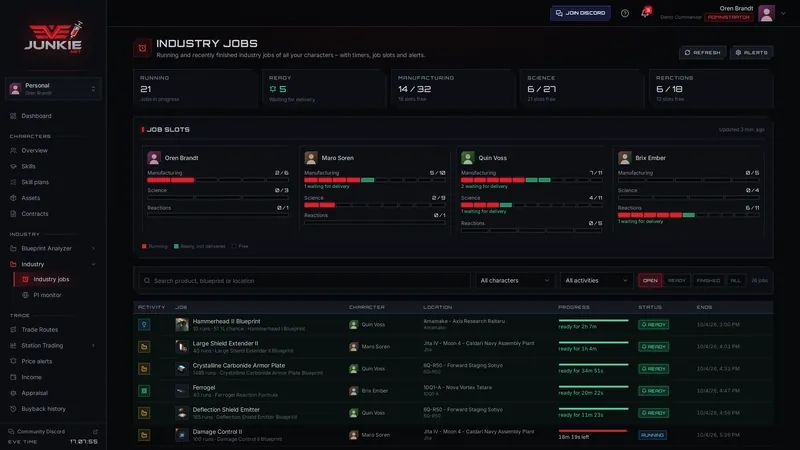
Task: Click the Running 21 summary card
Action: click(x=194, y=88)
